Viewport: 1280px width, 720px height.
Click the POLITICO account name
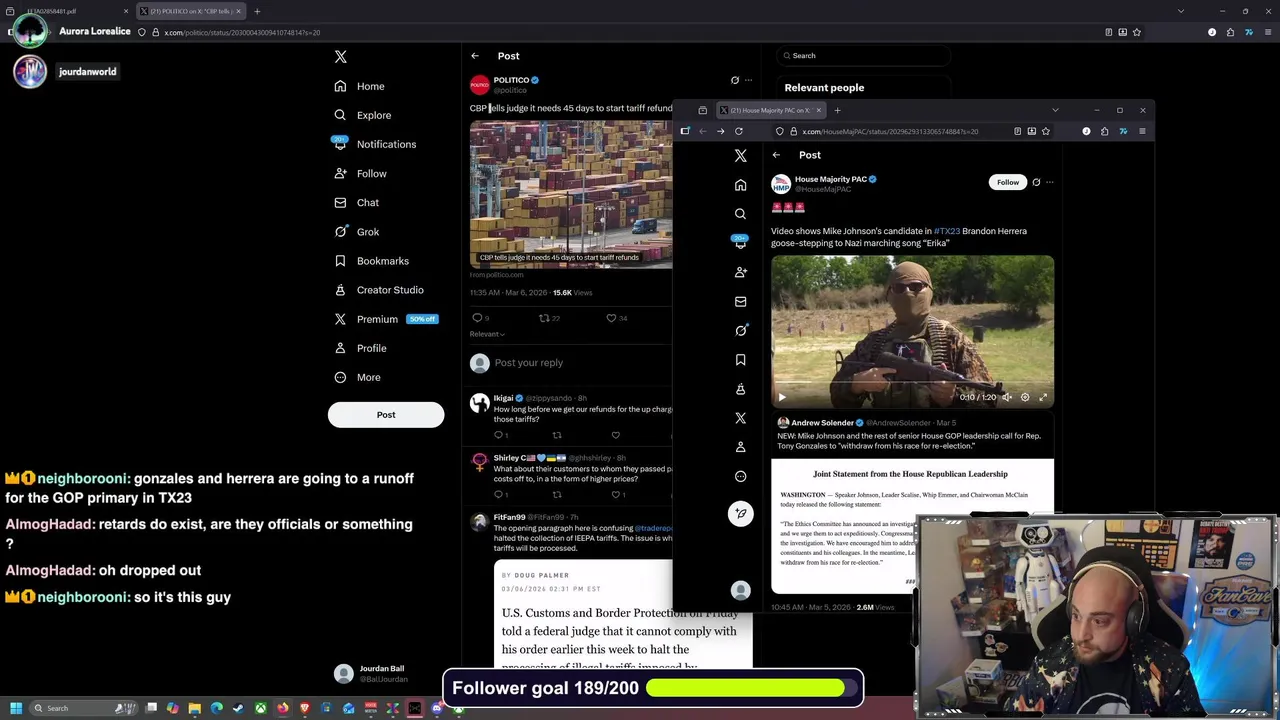(511, 80)
